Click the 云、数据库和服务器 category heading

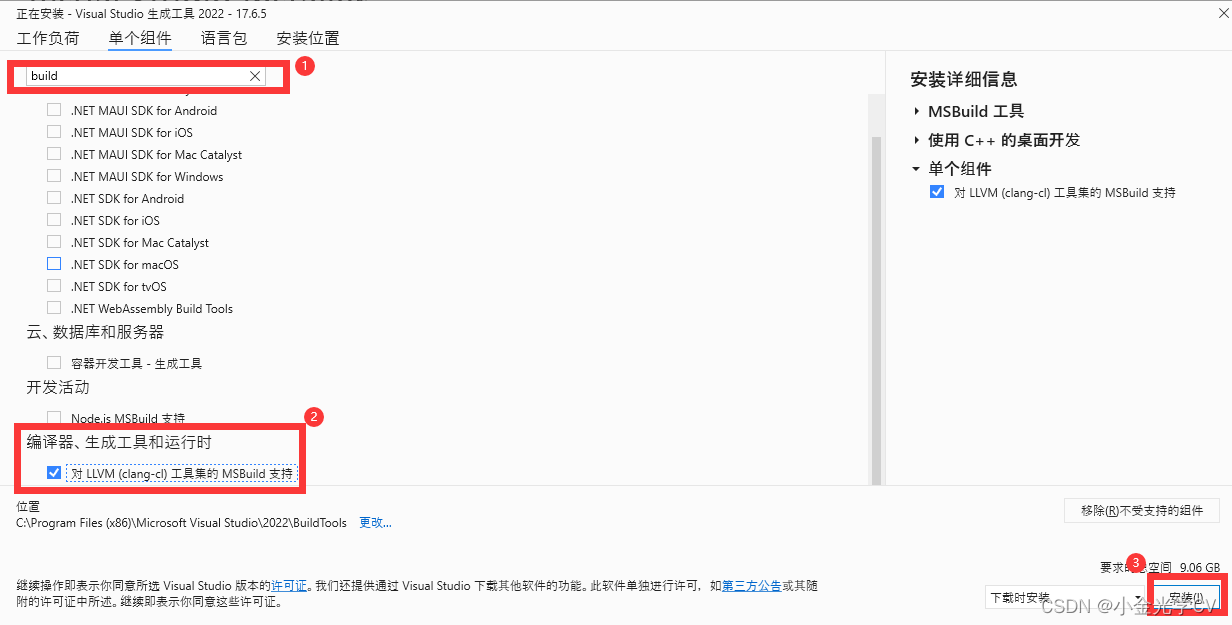coord(95,332)
